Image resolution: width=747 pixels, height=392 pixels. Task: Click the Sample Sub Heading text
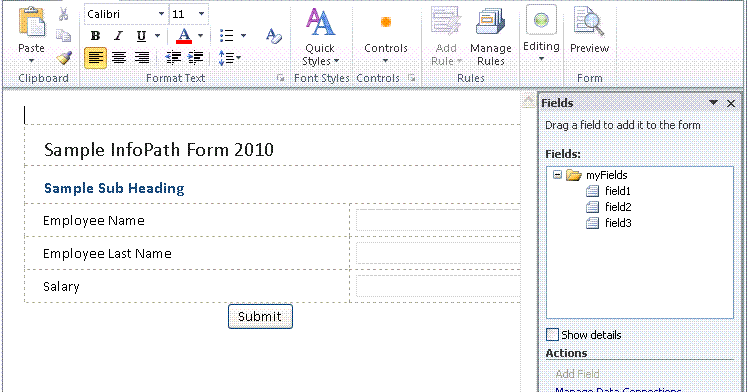click(x=114, y=188)
